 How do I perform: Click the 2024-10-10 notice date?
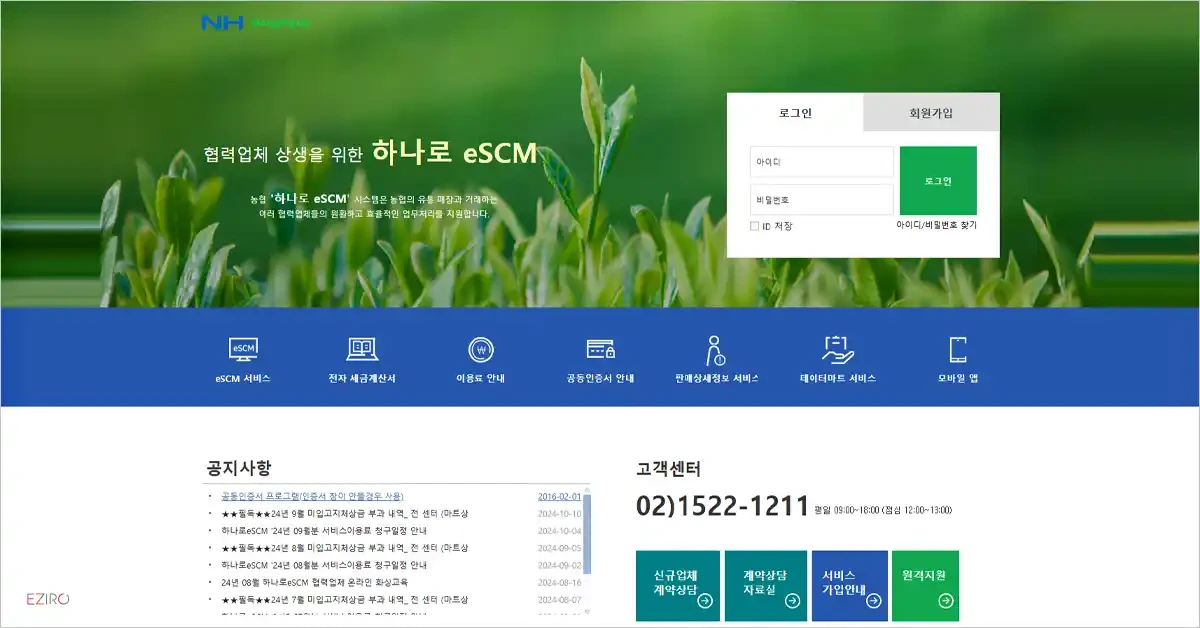[559, 513]
